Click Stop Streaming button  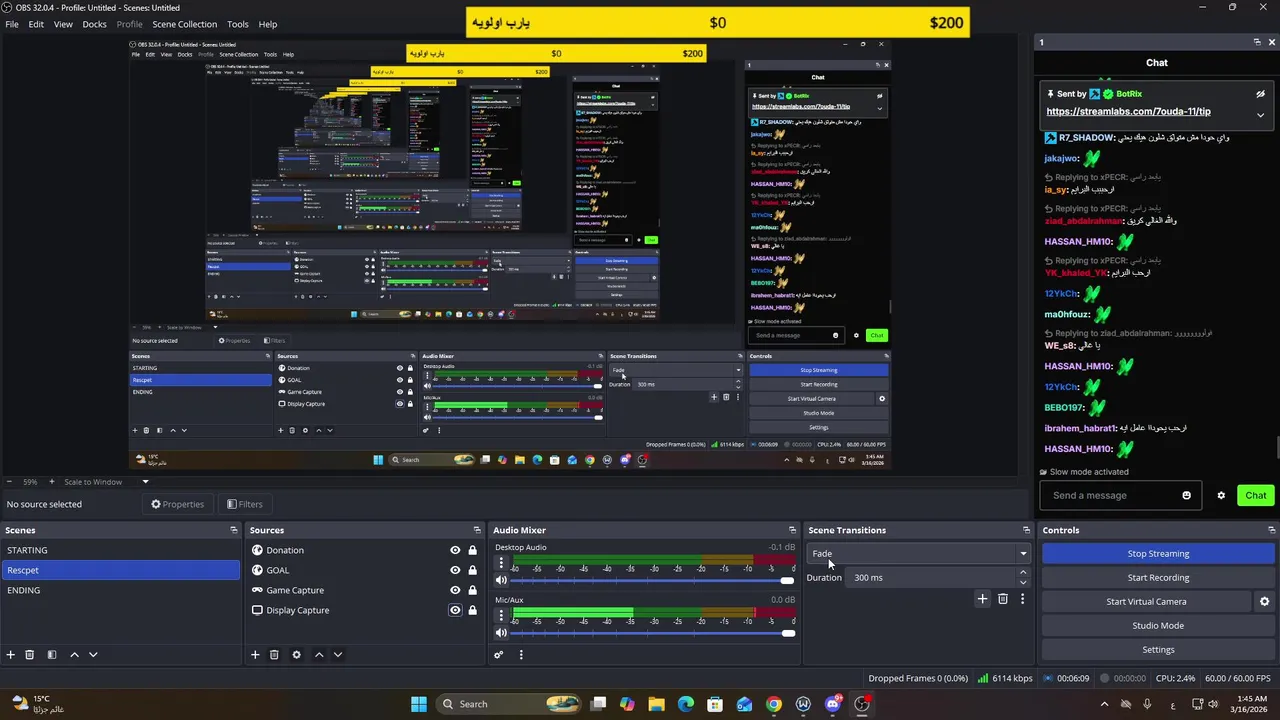pos(1158,554)
